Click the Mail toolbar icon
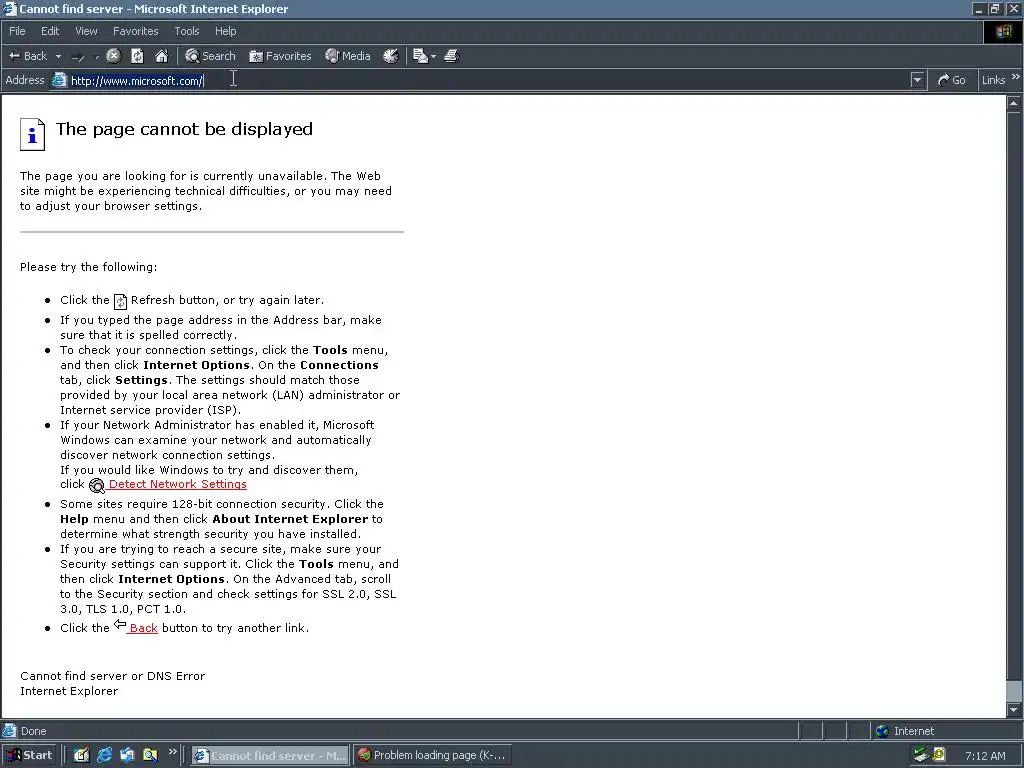Image resolution: width=1024 pixels, height=768 pixels. pyautogui.click(x=421, y=56)
